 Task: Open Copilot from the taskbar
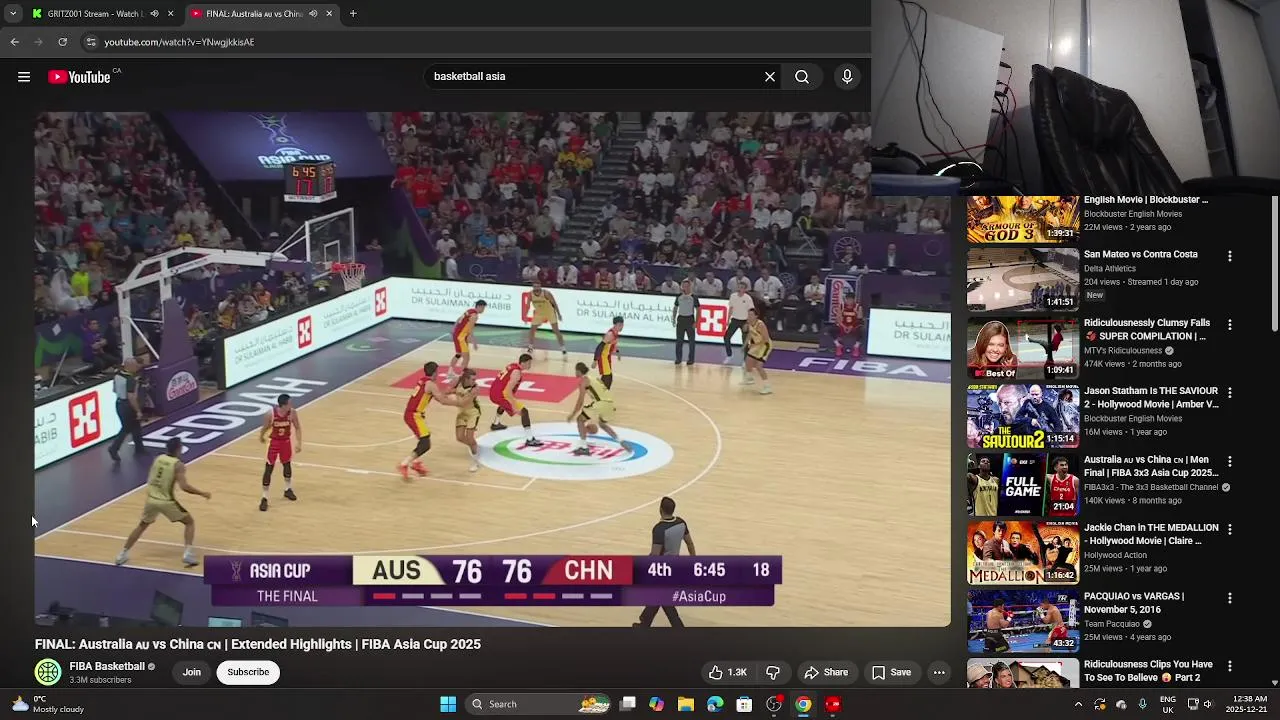pos(656,704)
